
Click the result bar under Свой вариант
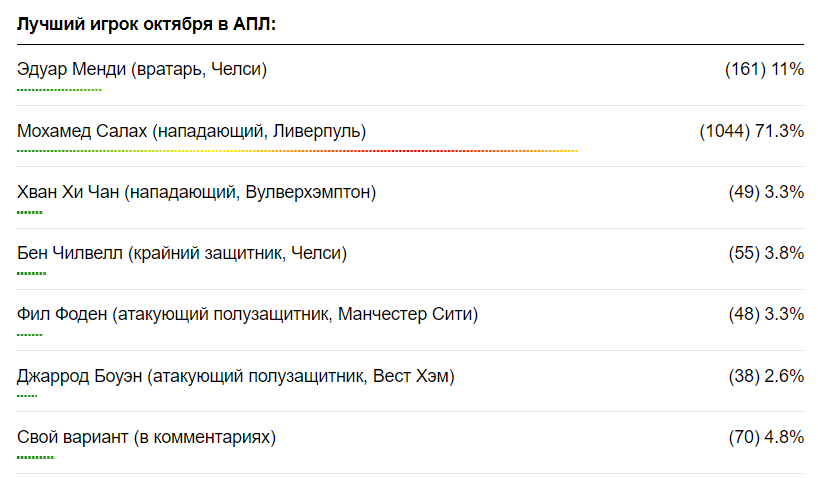coord(35,457)
